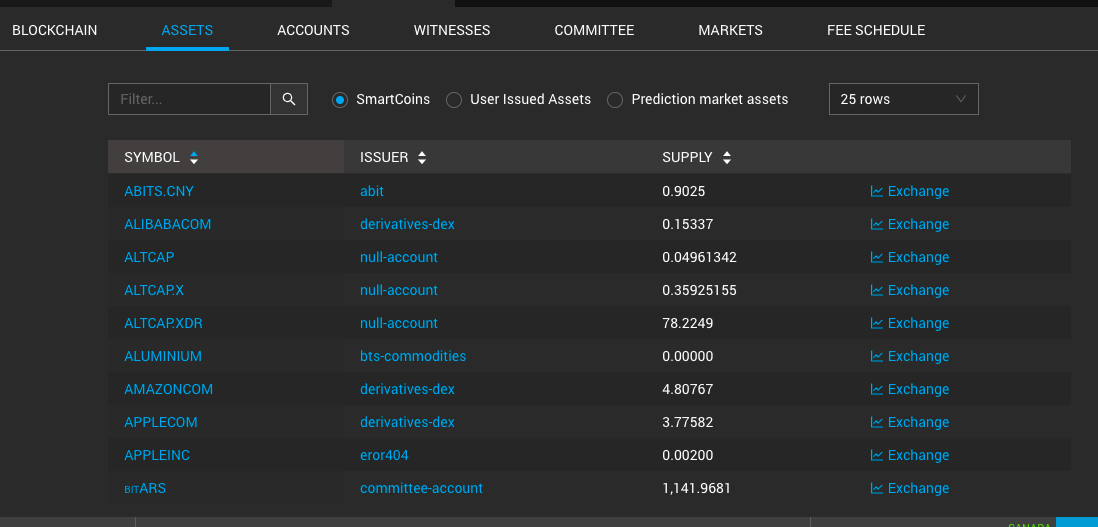The width and height of the screenshot is (1098, 527).
Task: Open bitARS asset link
Action: tap(145, 488)
